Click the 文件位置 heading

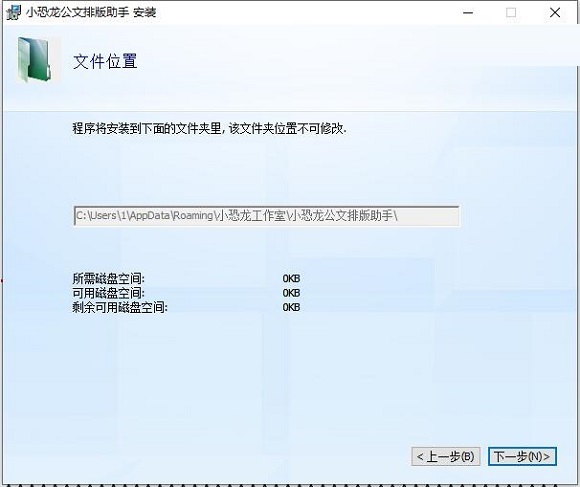(105, 61)
